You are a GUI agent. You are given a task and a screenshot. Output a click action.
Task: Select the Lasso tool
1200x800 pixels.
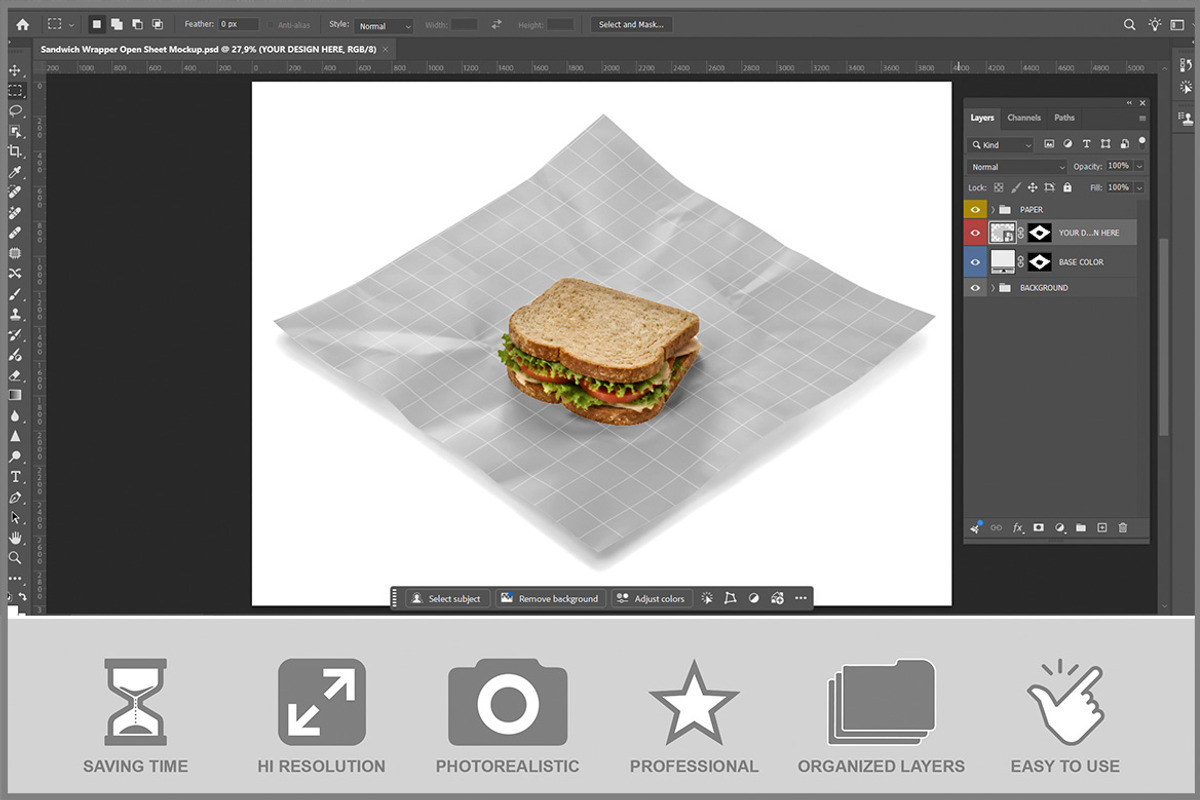coord(15,110)
